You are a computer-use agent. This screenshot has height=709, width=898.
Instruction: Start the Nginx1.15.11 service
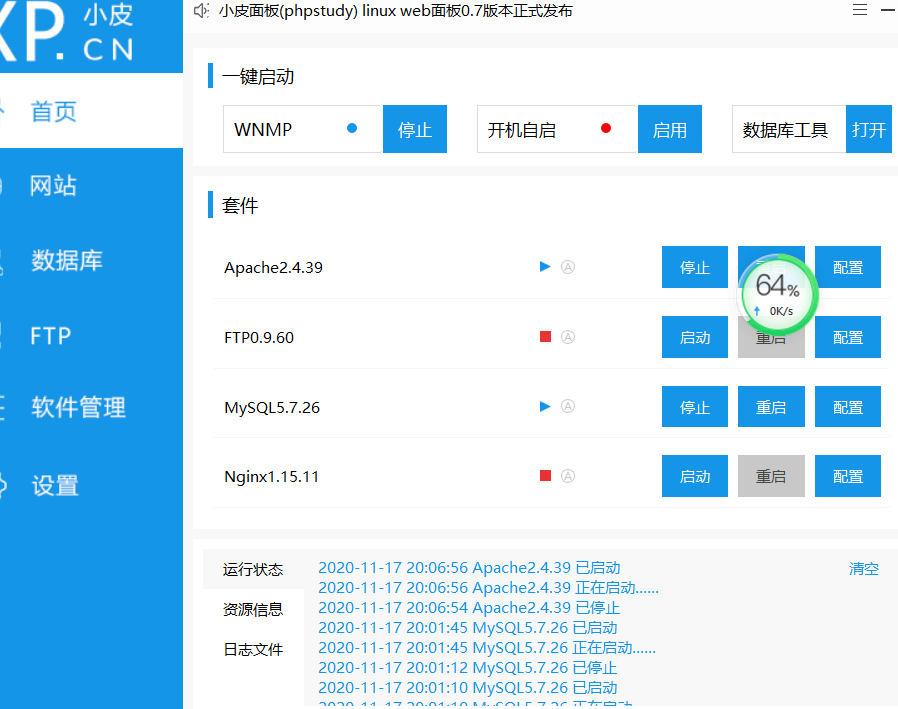[x=695, y=476]
